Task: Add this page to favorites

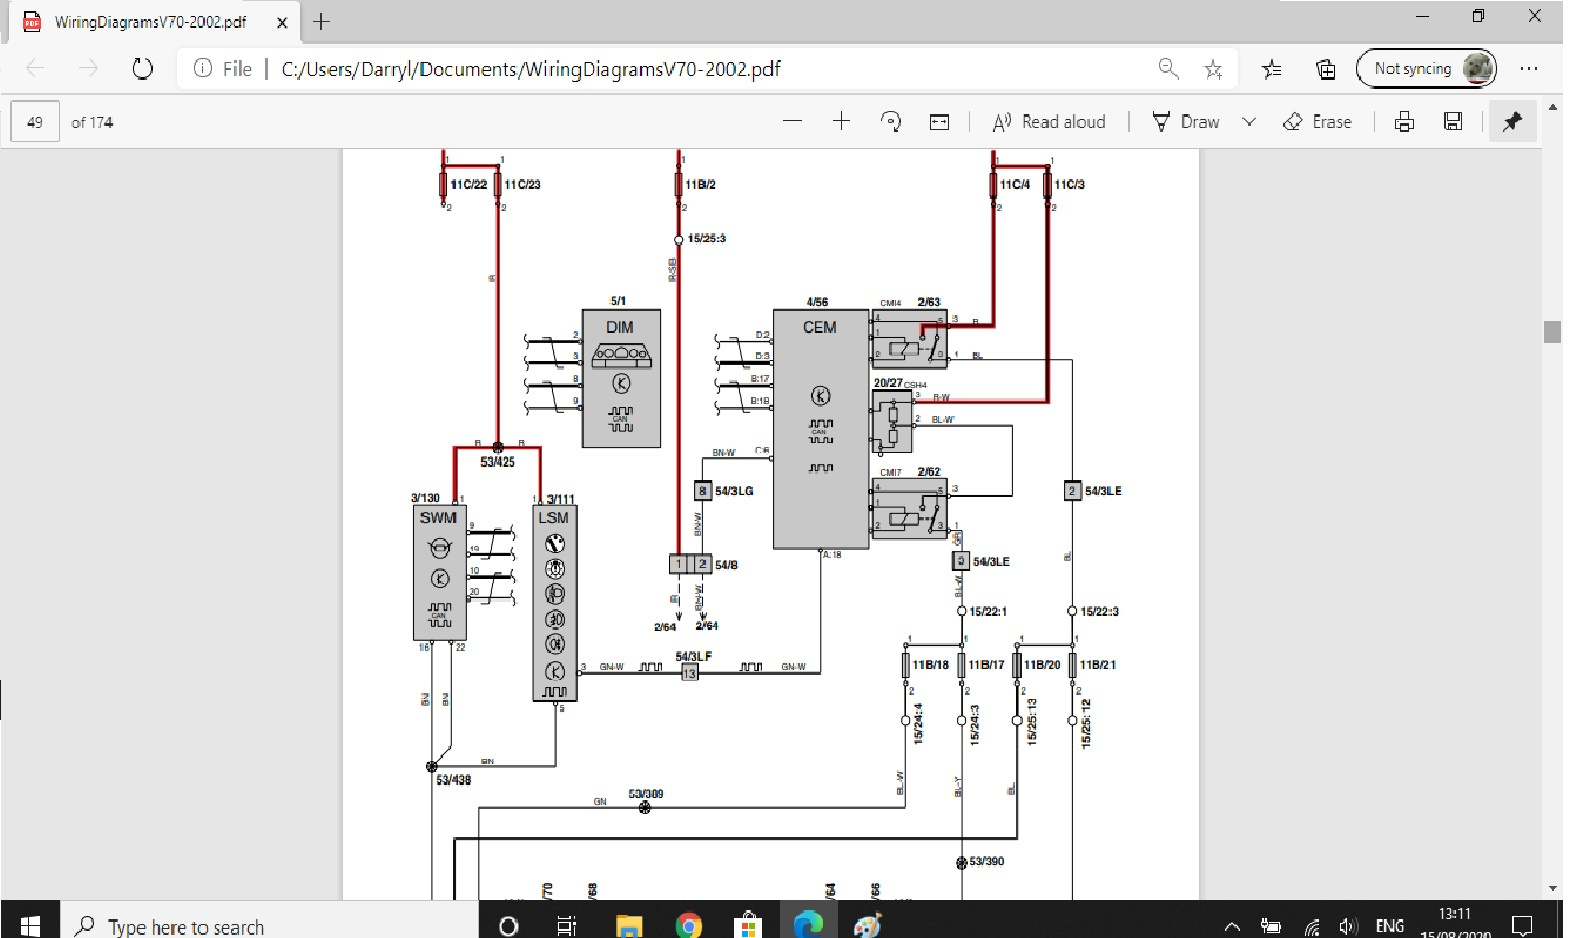Action: pyautogui.click(x=1213, y=69)
